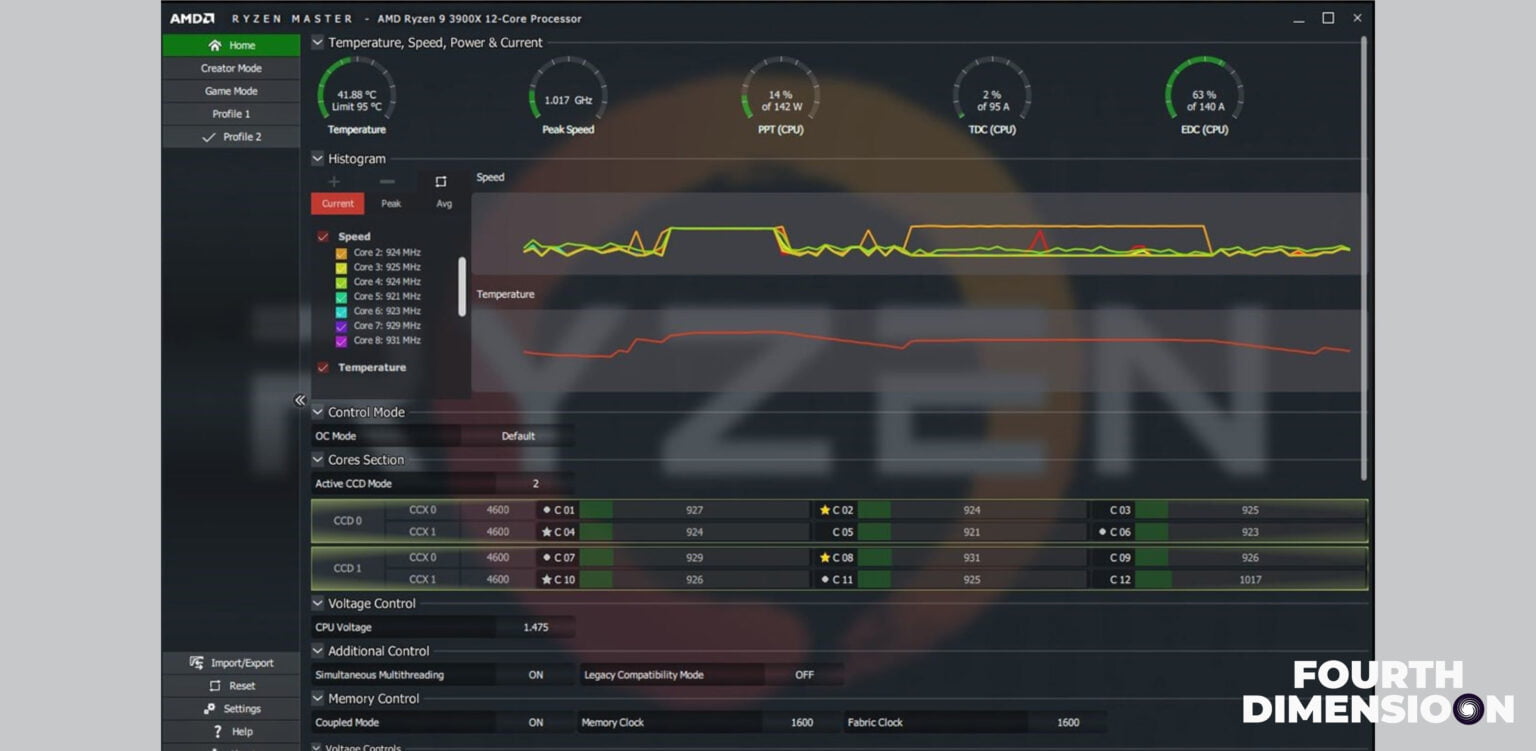
Task: Click the Settings gears icon
Action: (209, 709)
